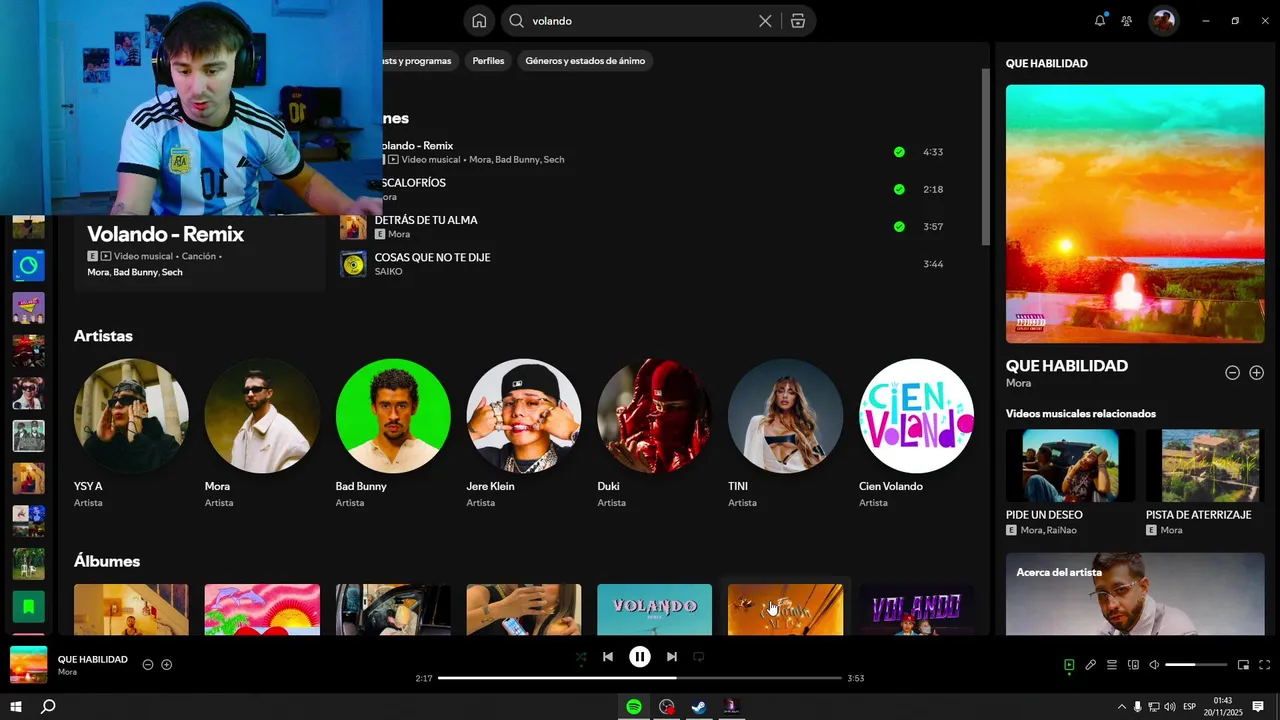Open the play queue icon
Viewport: 1280px width, 720px height.
(1112, 665)
